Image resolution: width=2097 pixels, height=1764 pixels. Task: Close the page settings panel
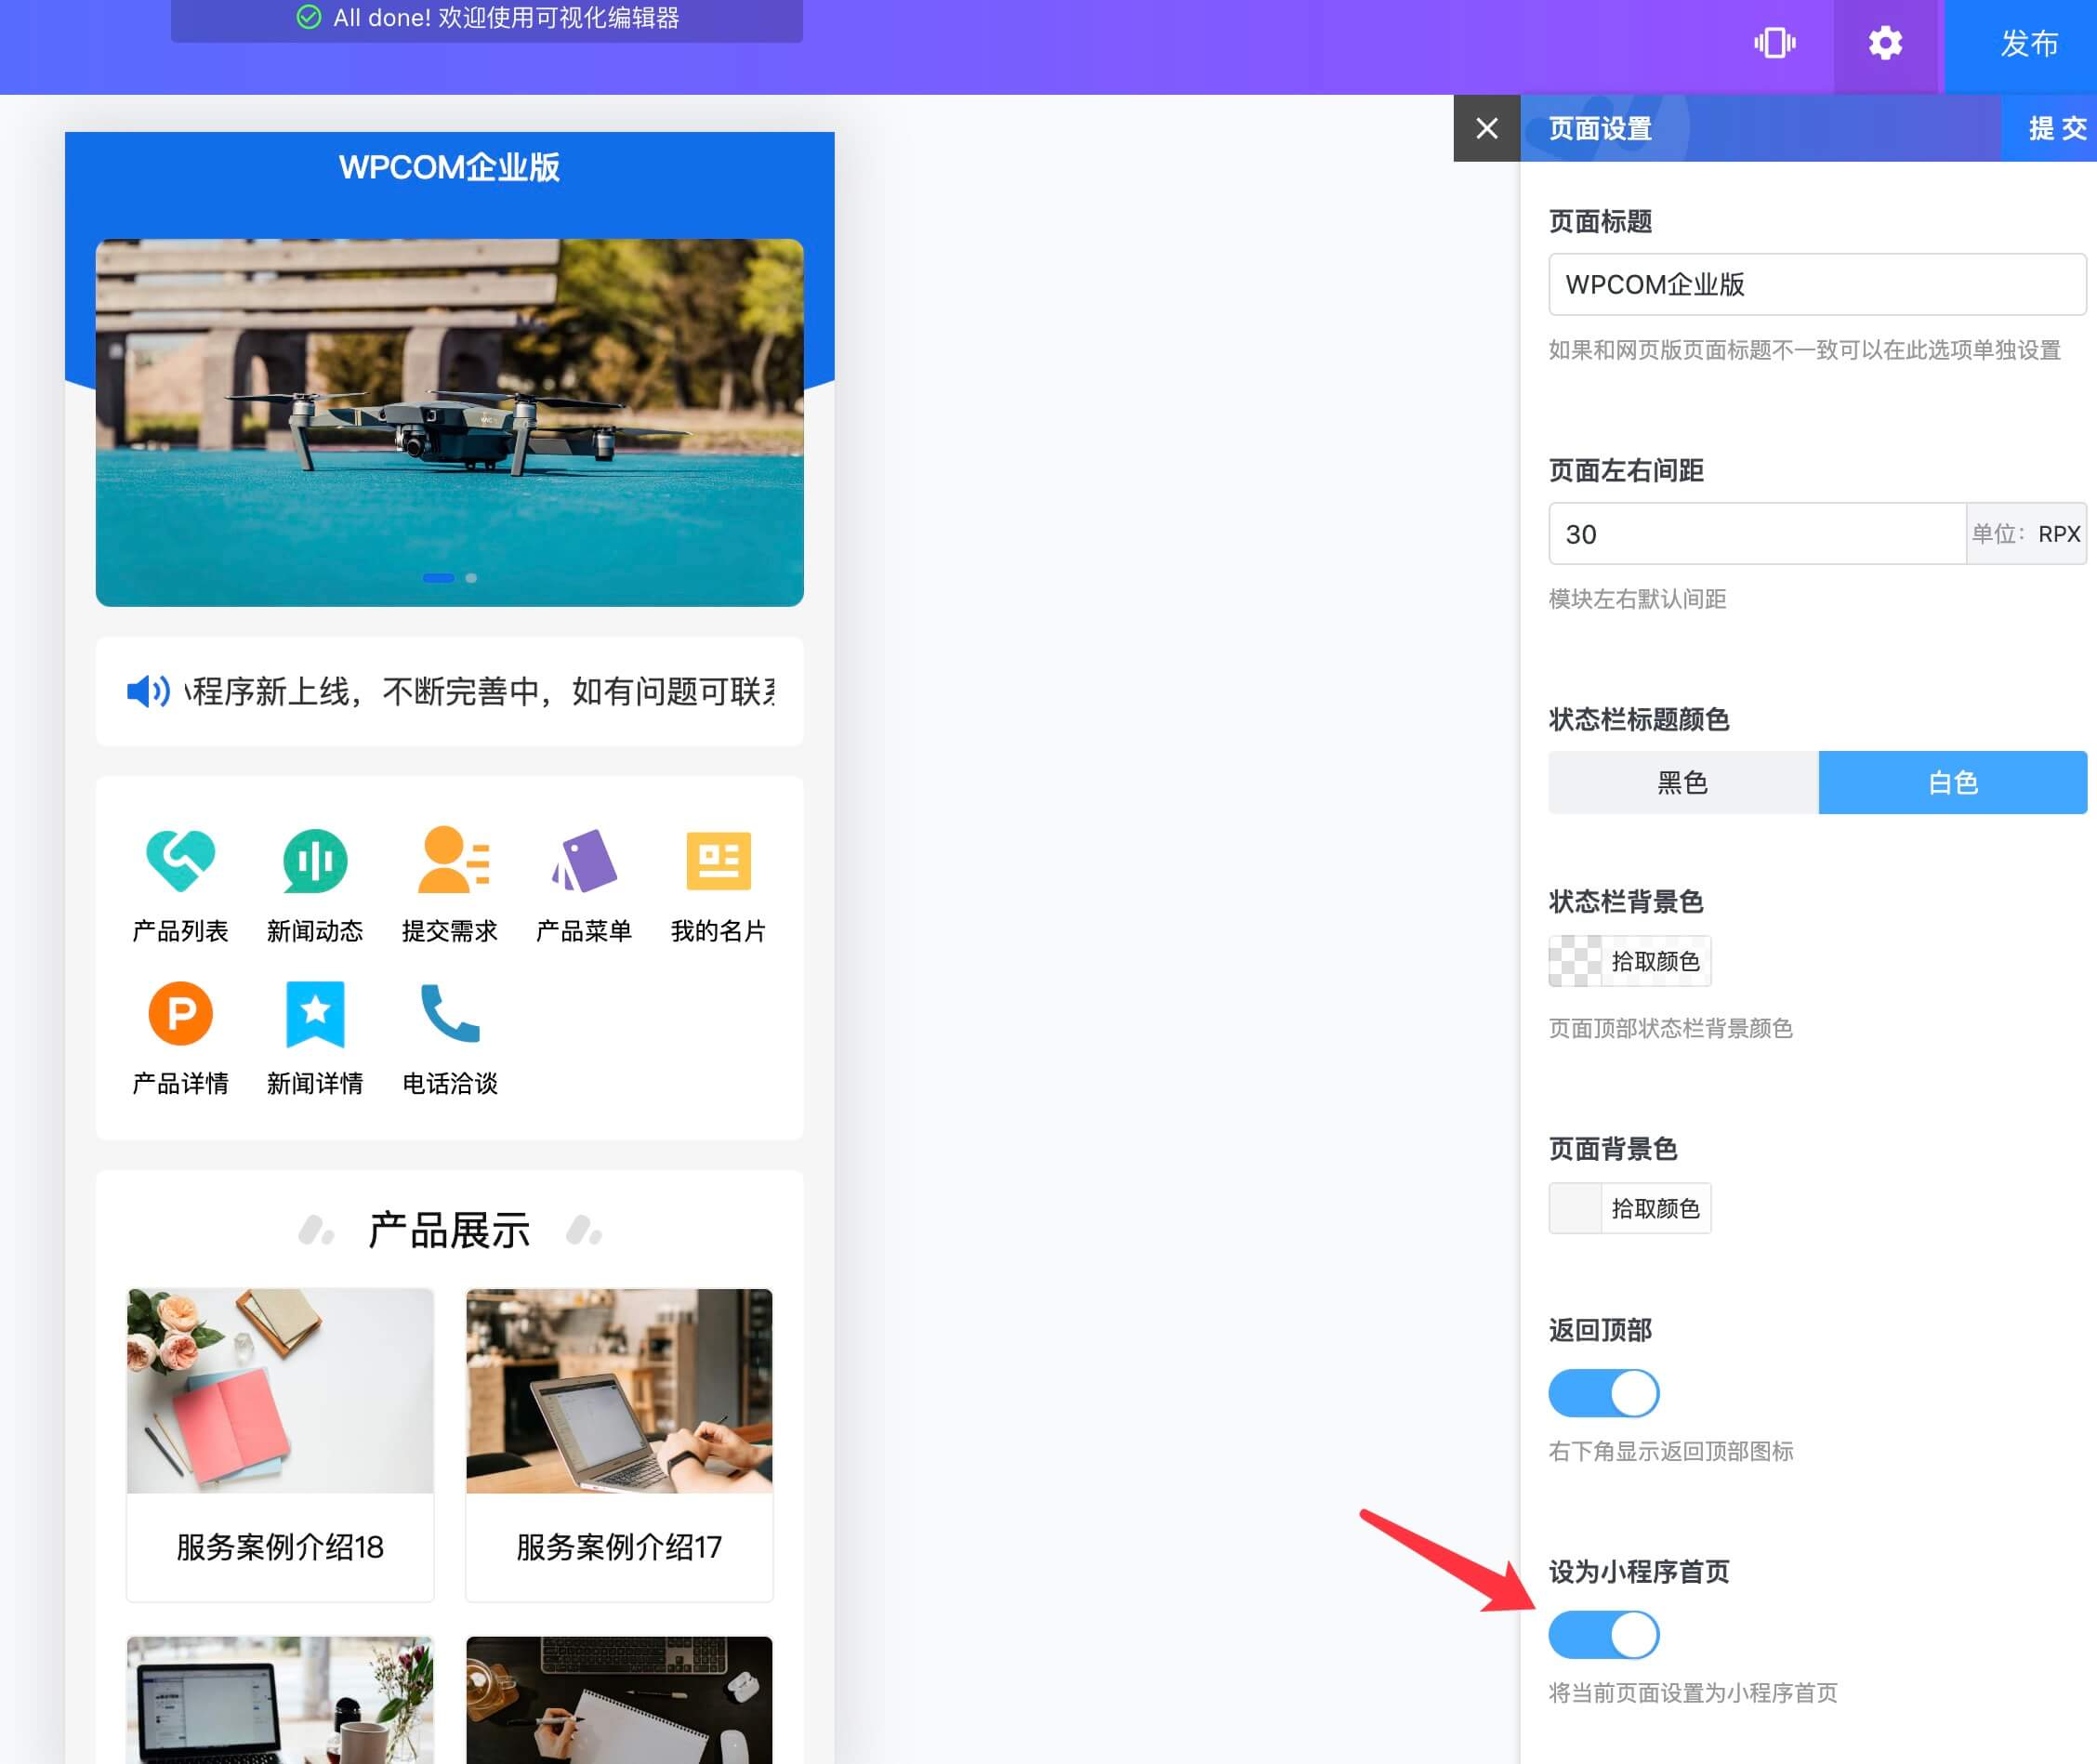pyautogui.click(x=1486, y=128)
